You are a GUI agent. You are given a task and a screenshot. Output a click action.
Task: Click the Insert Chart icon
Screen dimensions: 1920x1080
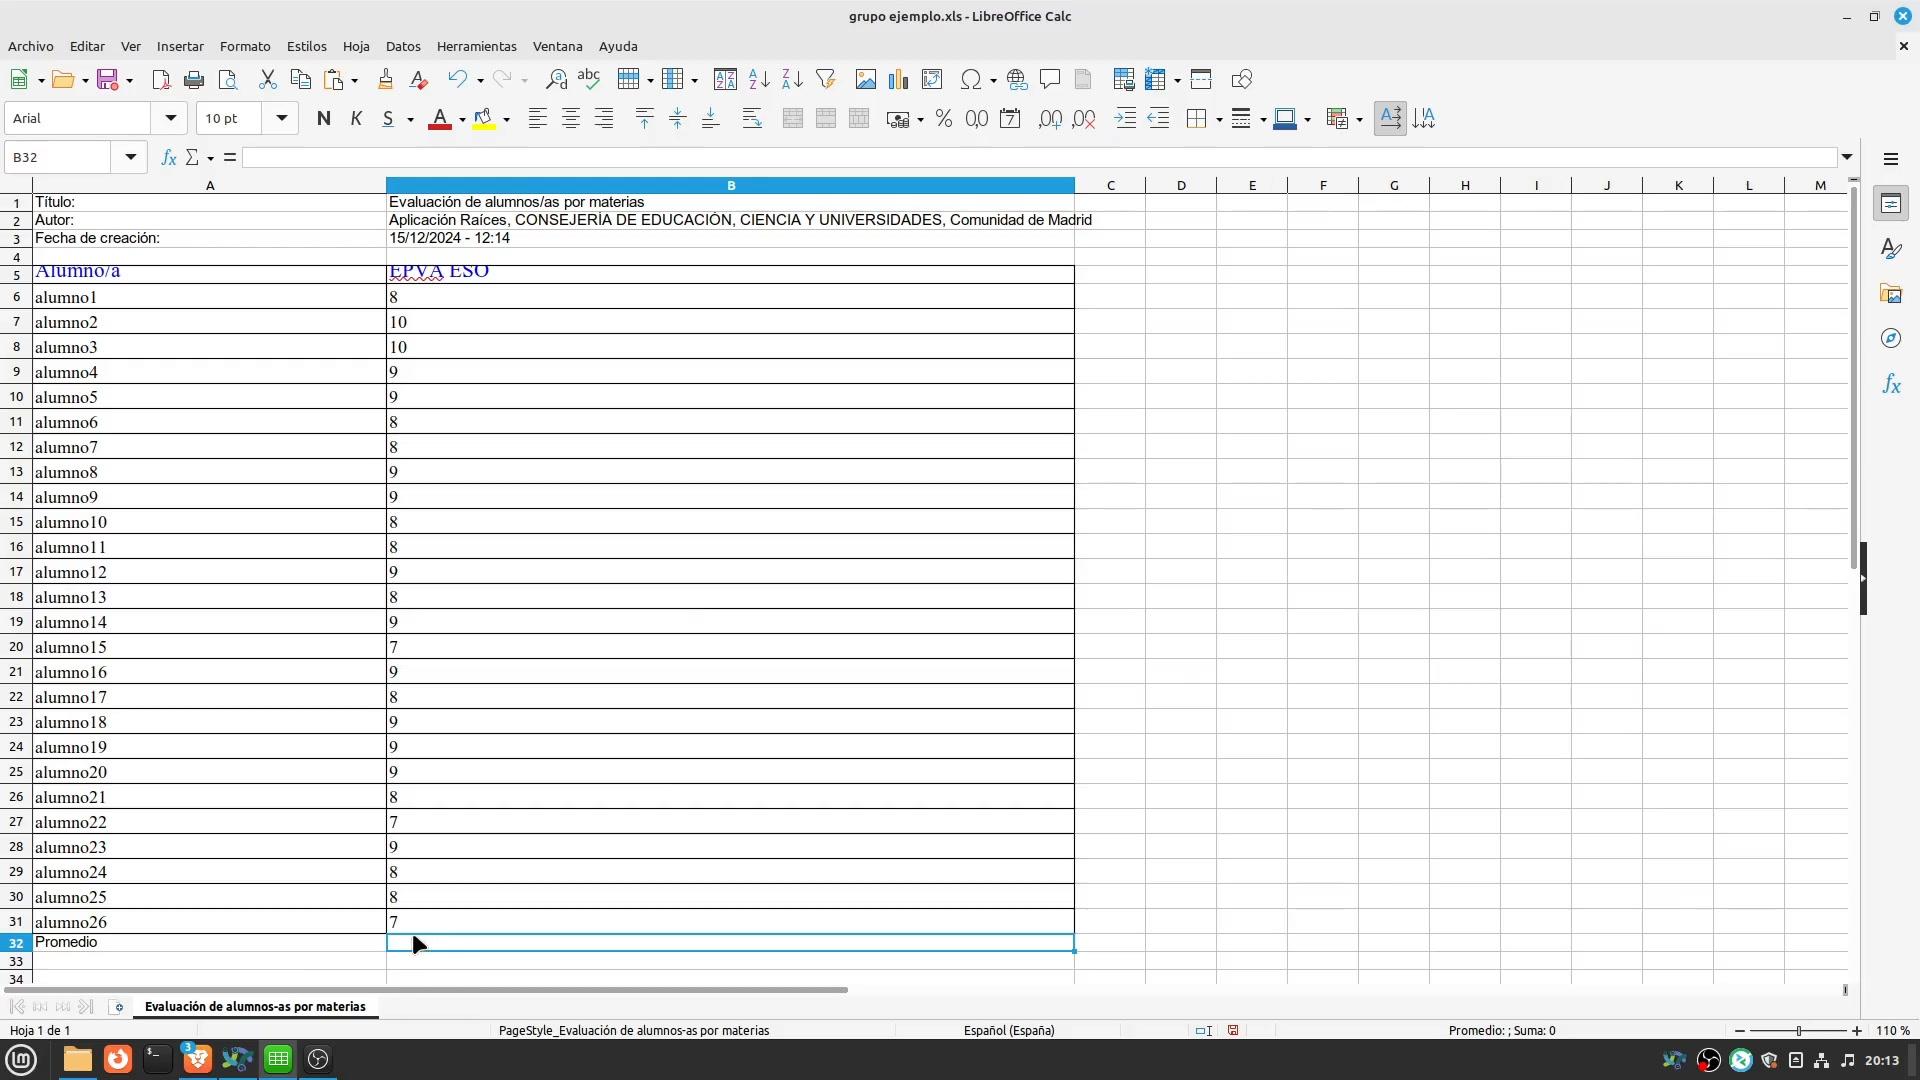[x=899, y=80]
